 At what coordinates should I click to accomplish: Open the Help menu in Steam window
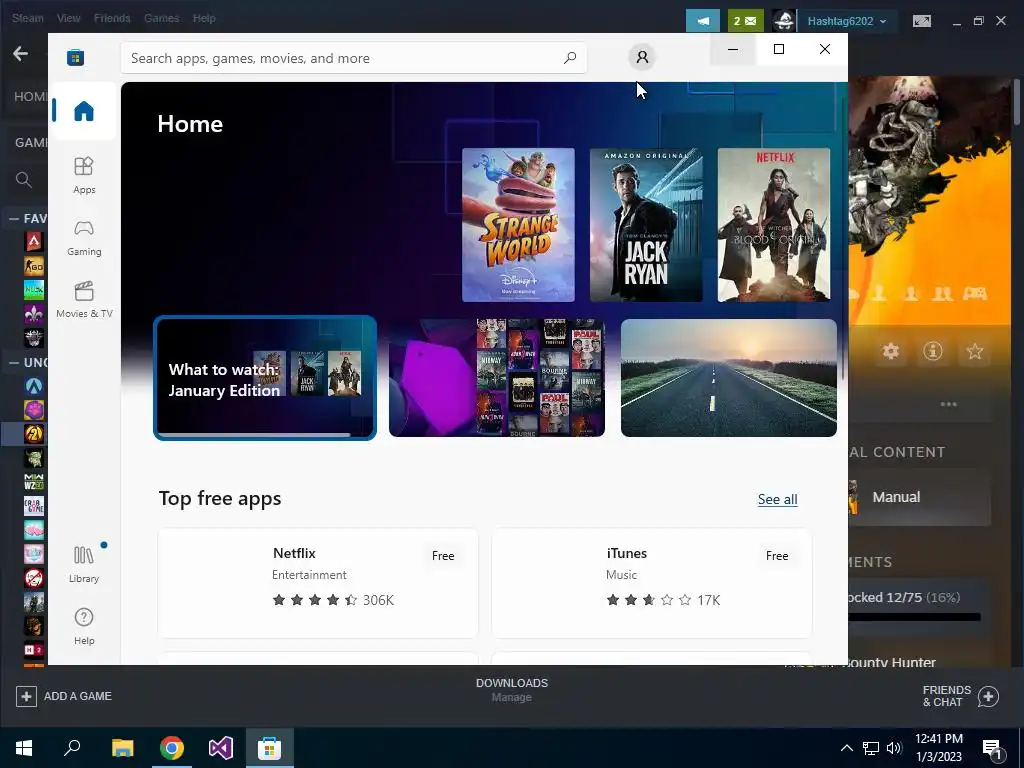[x=204, y=18]
